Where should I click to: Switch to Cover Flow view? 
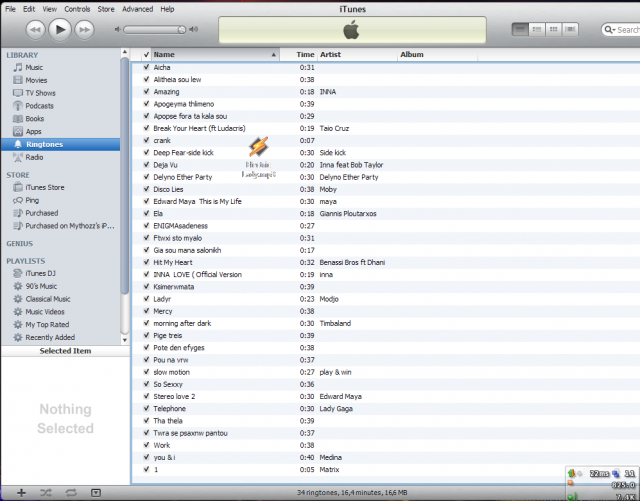pos(570,29)
